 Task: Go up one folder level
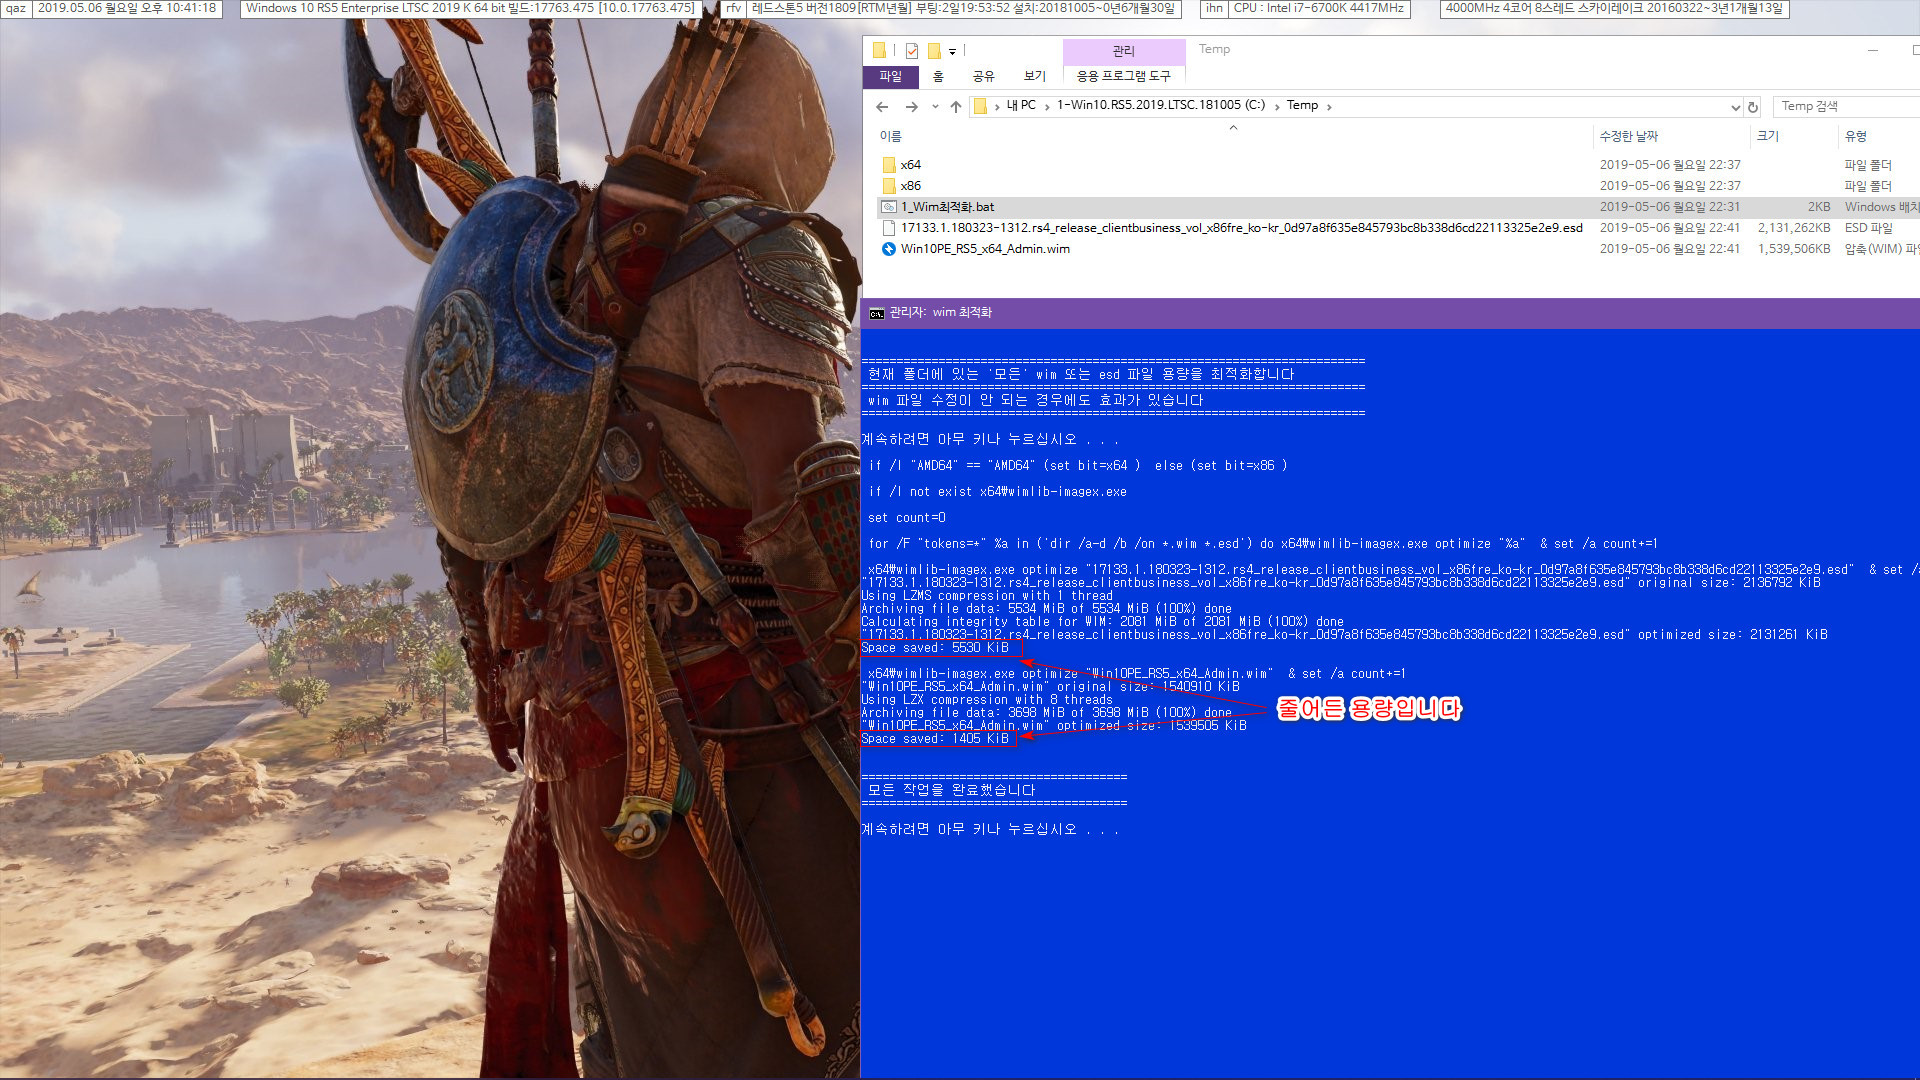coord(956,106)
